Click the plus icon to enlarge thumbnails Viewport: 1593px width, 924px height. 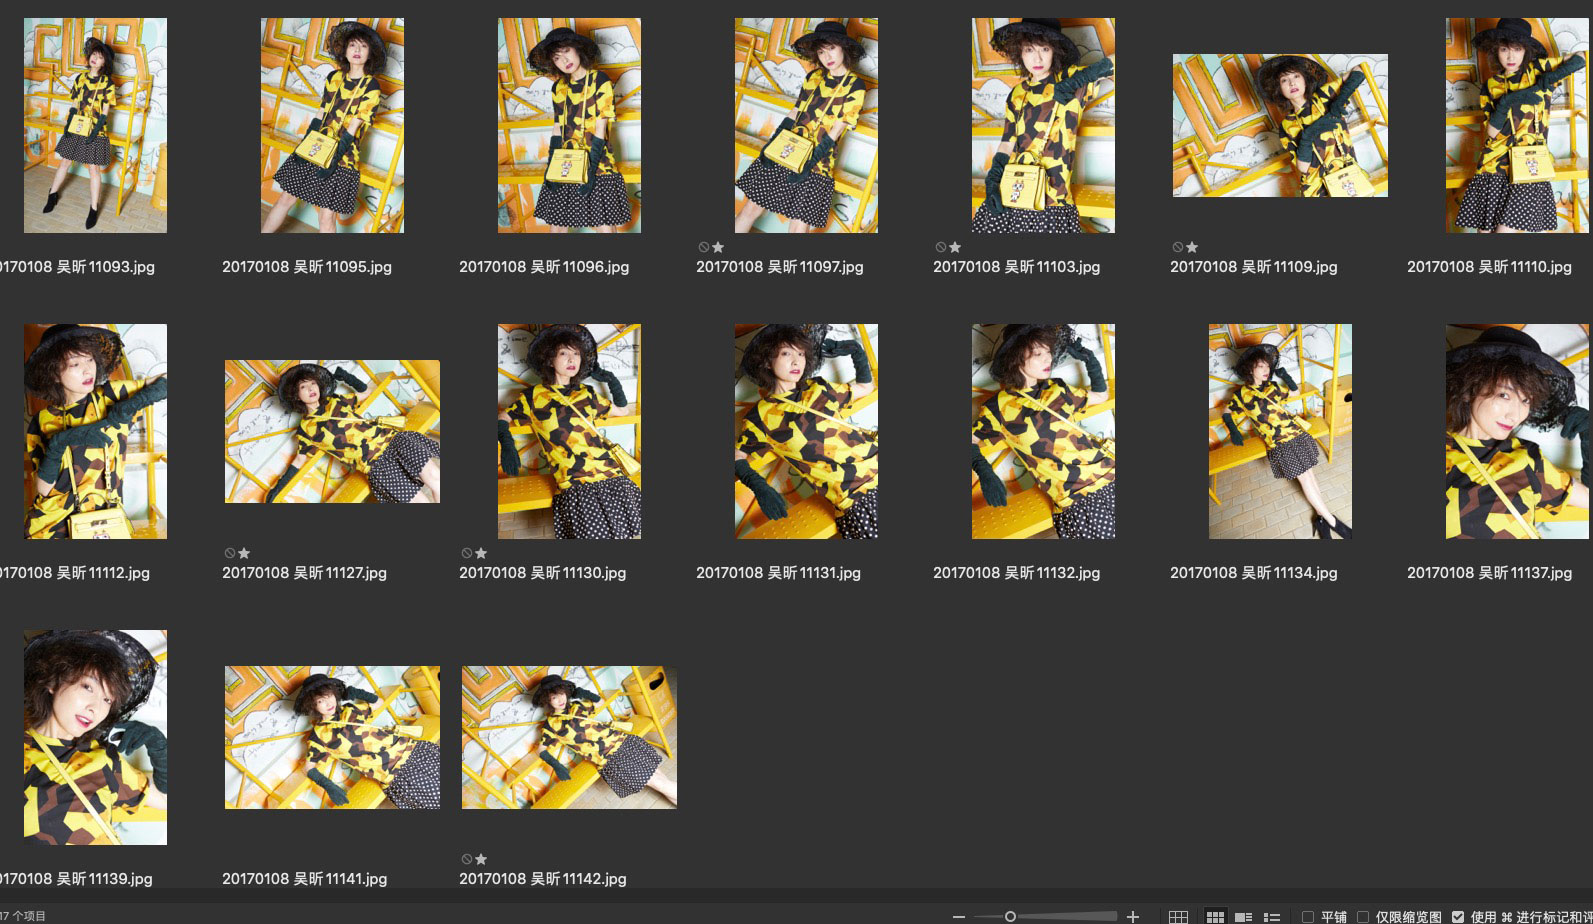[1133, 916]
